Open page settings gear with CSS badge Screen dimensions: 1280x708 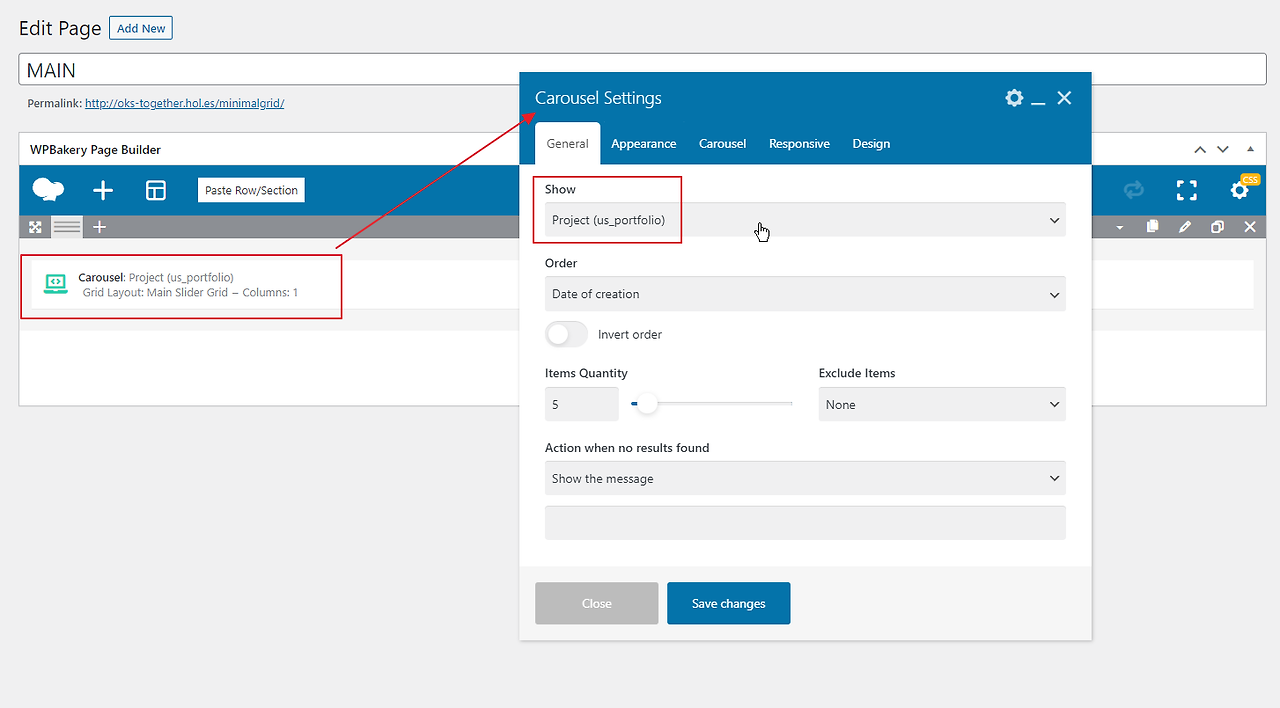tap(1240, 190)
